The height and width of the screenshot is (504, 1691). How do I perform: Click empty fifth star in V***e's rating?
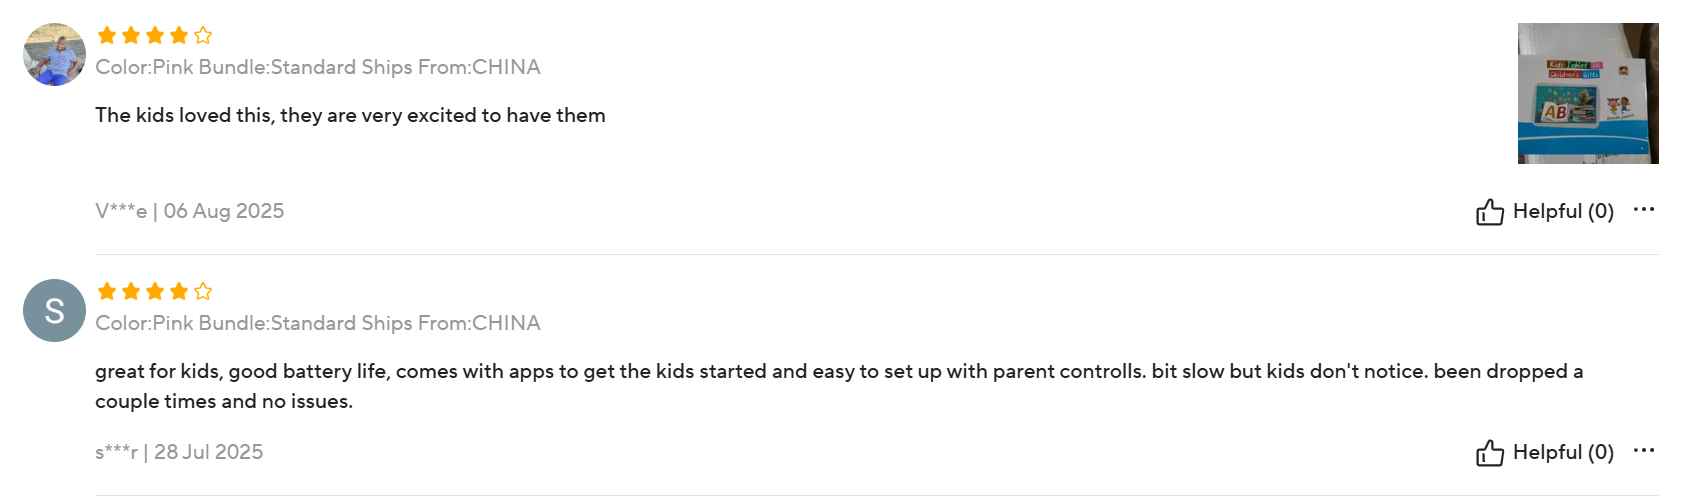click(203, 35)
